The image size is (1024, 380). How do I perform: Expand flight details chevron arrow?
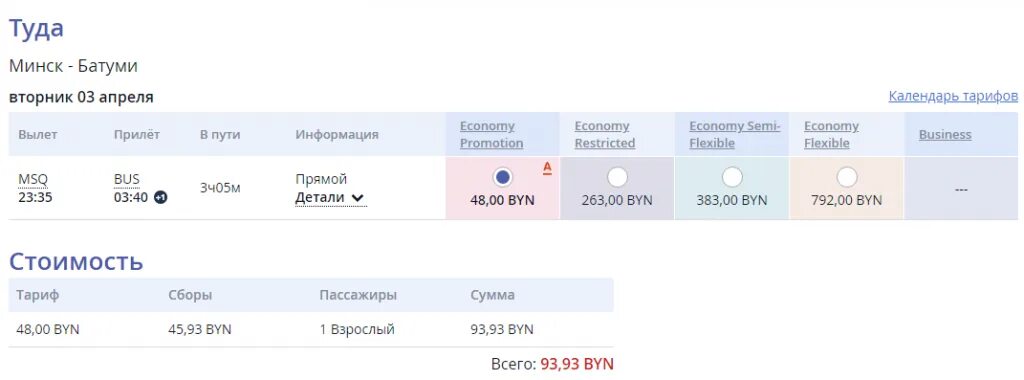(x=357, y=198)
